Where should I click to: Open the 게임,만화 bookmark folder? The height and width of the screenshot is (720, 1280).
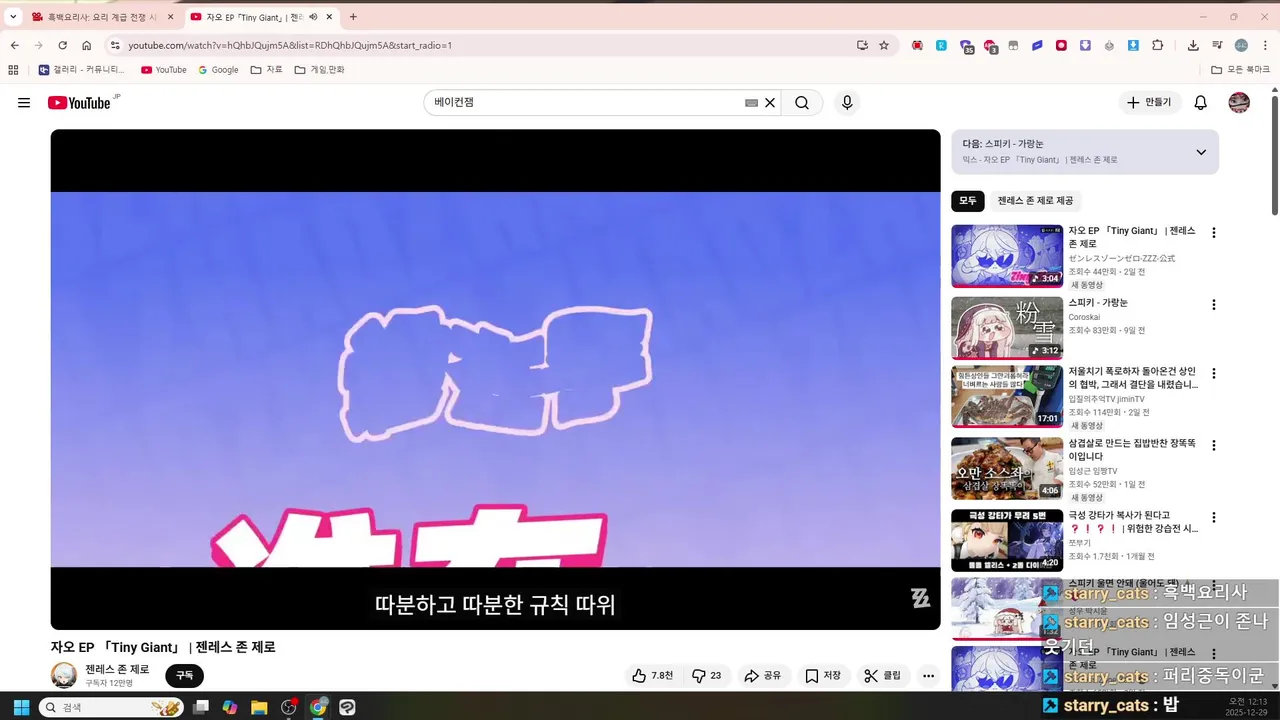319,70
